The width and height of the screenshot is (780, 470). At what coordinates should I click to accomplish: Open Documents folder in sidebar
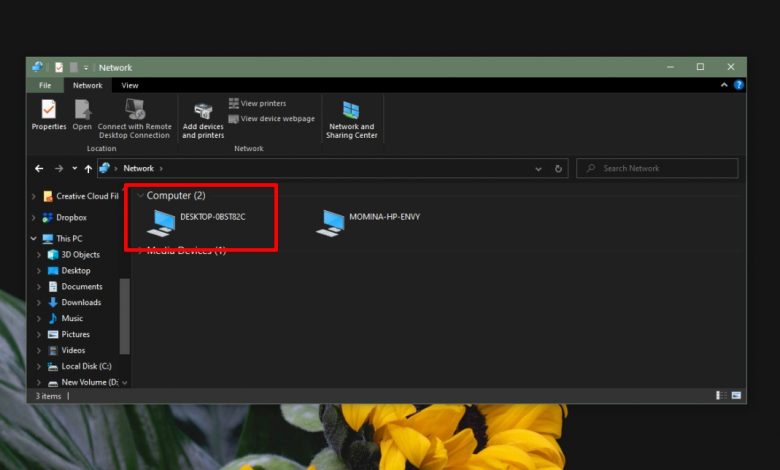(x=75, y=286)
